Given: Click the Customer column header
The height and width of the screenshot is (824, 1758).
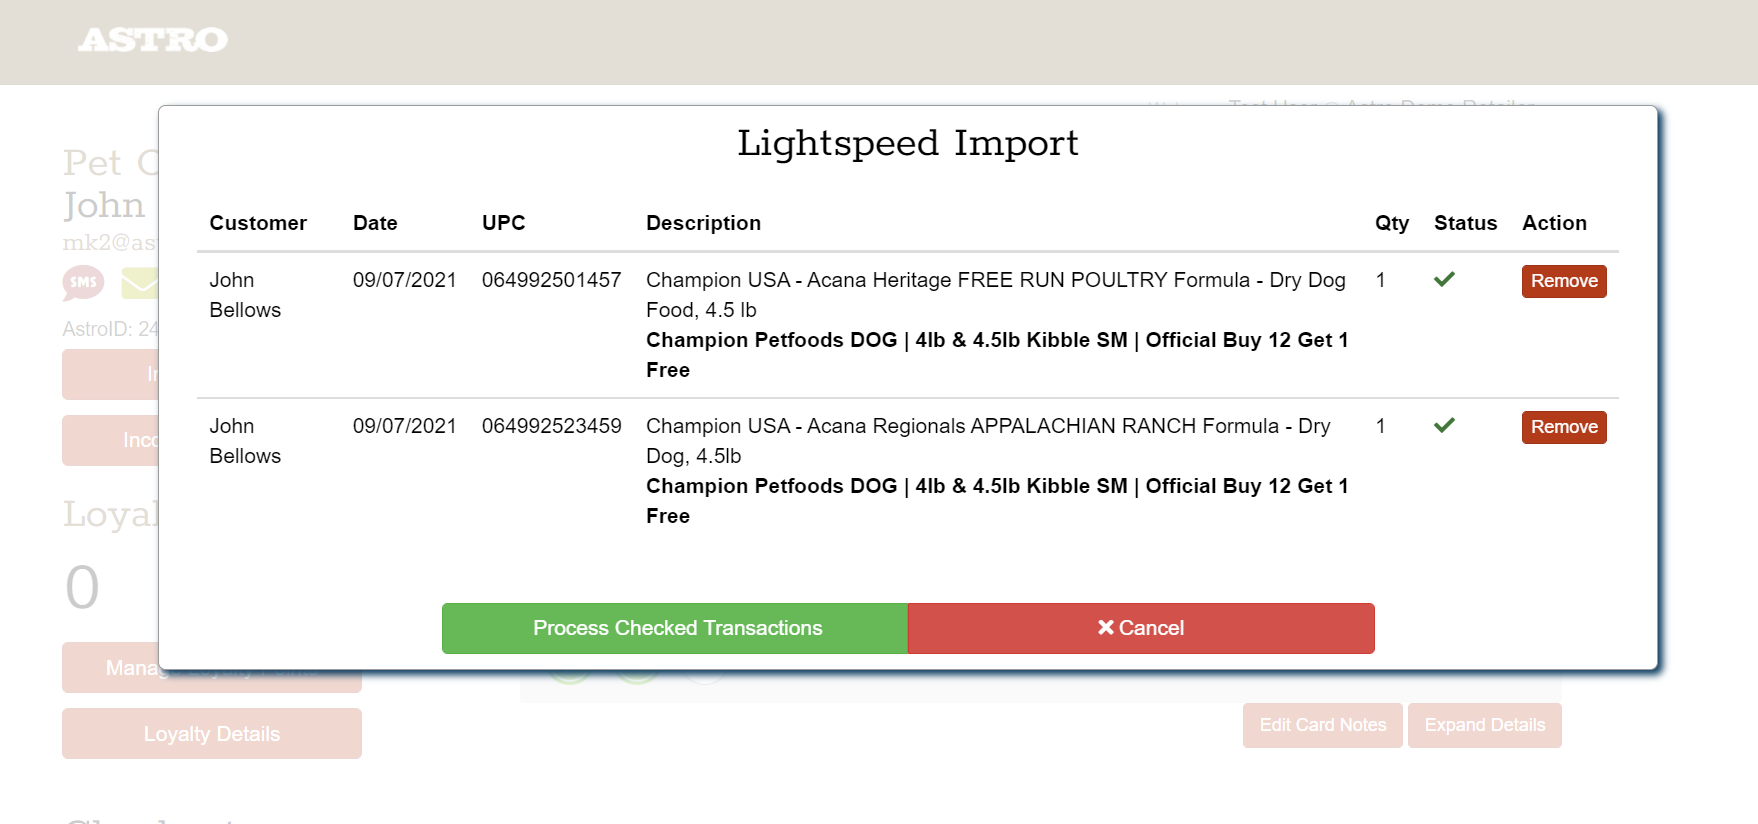Looking at the screenshot, I should pos(258,223).
